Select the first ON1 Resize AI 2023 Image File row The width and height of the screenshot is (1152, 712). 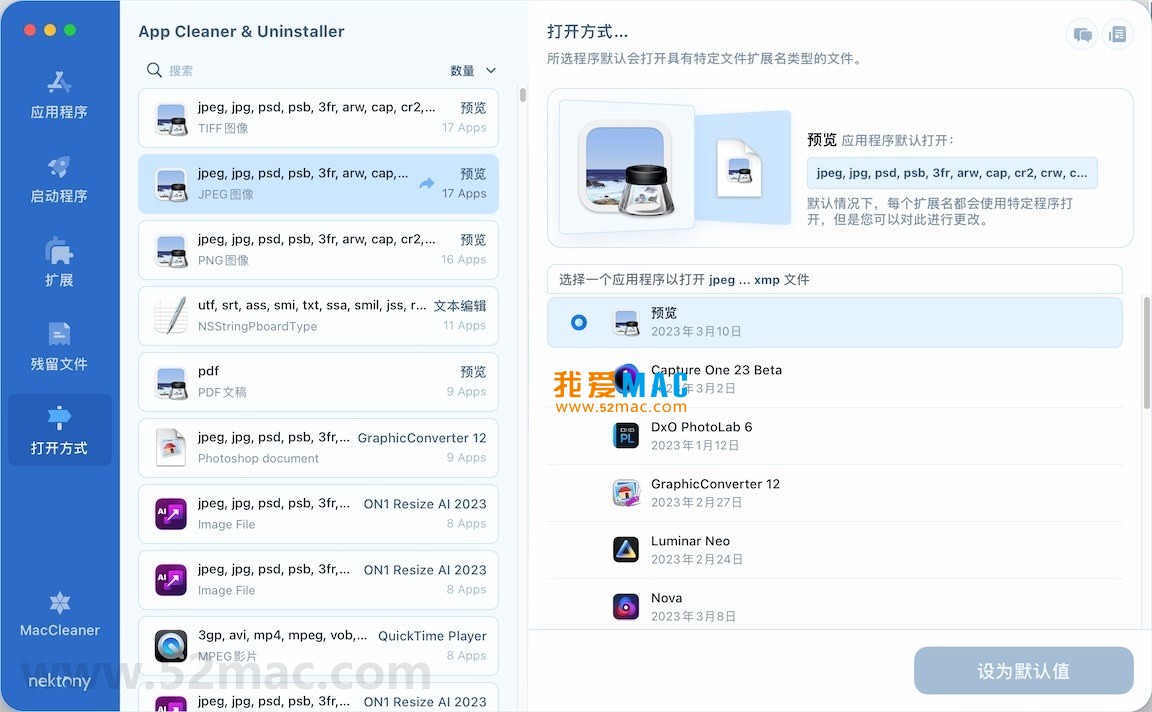(318, 514)
